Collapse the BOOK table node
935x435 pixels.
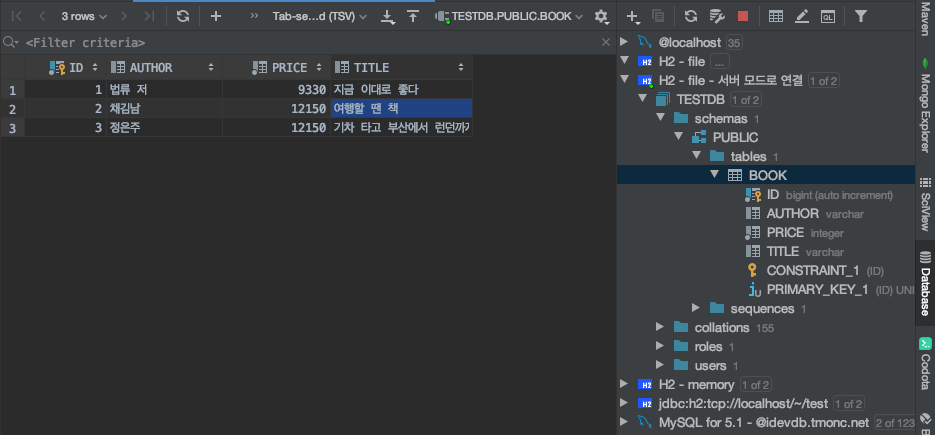714,175
